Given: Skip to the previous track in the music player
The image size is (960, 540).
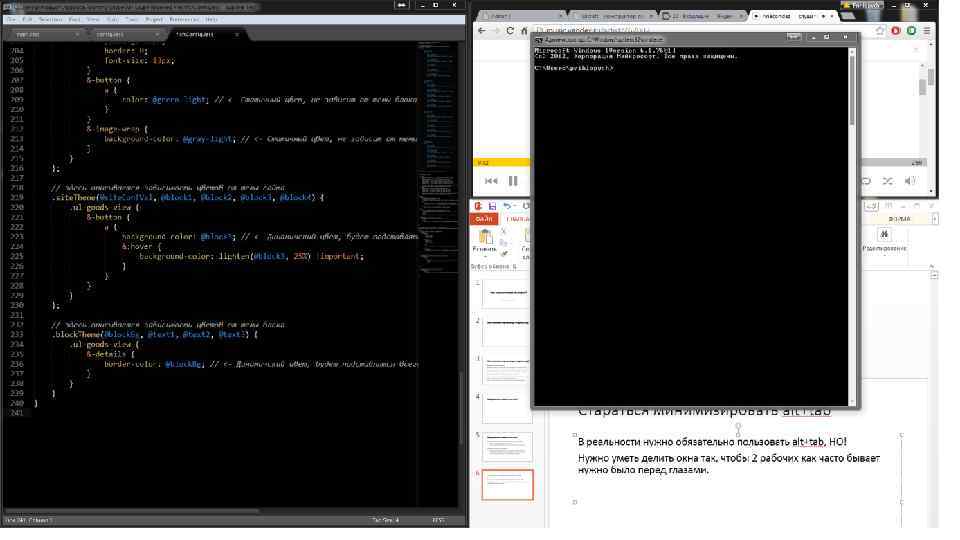Looking at the screenshot, I should click(491, 181).
